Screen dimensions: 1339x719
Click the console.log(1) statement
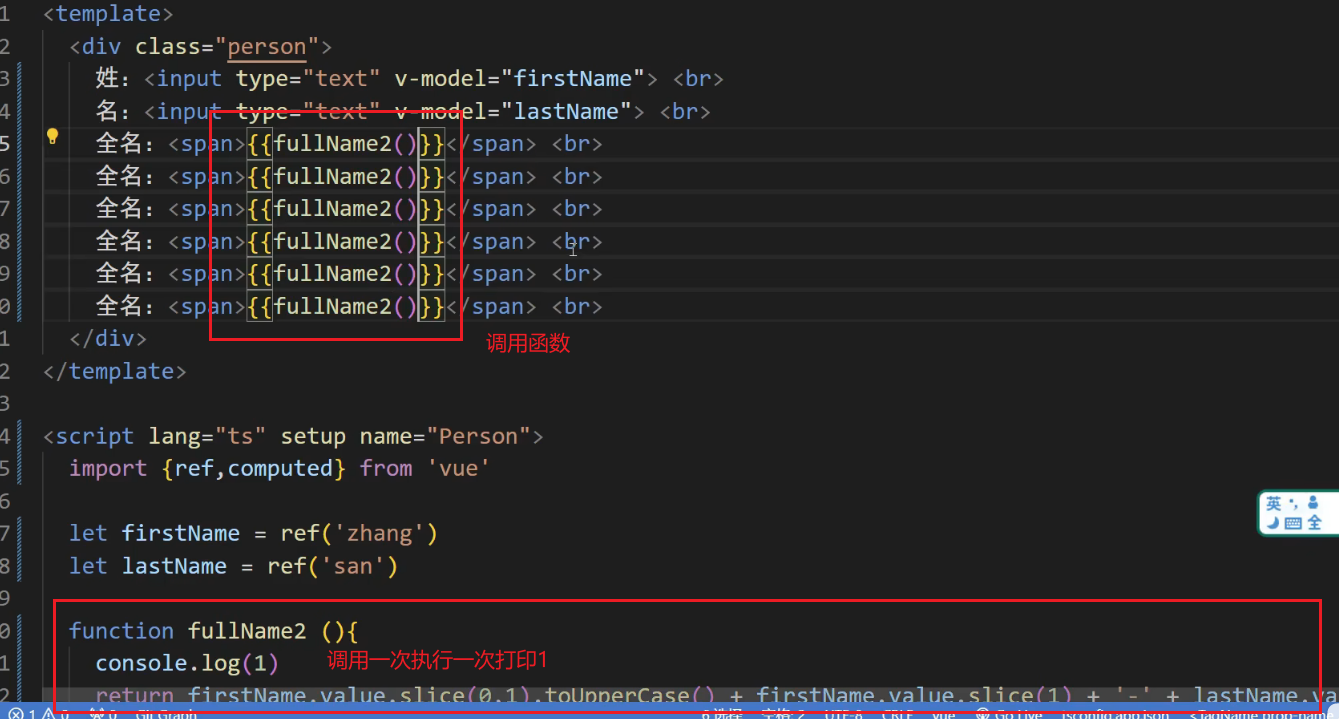pos(187,663)
